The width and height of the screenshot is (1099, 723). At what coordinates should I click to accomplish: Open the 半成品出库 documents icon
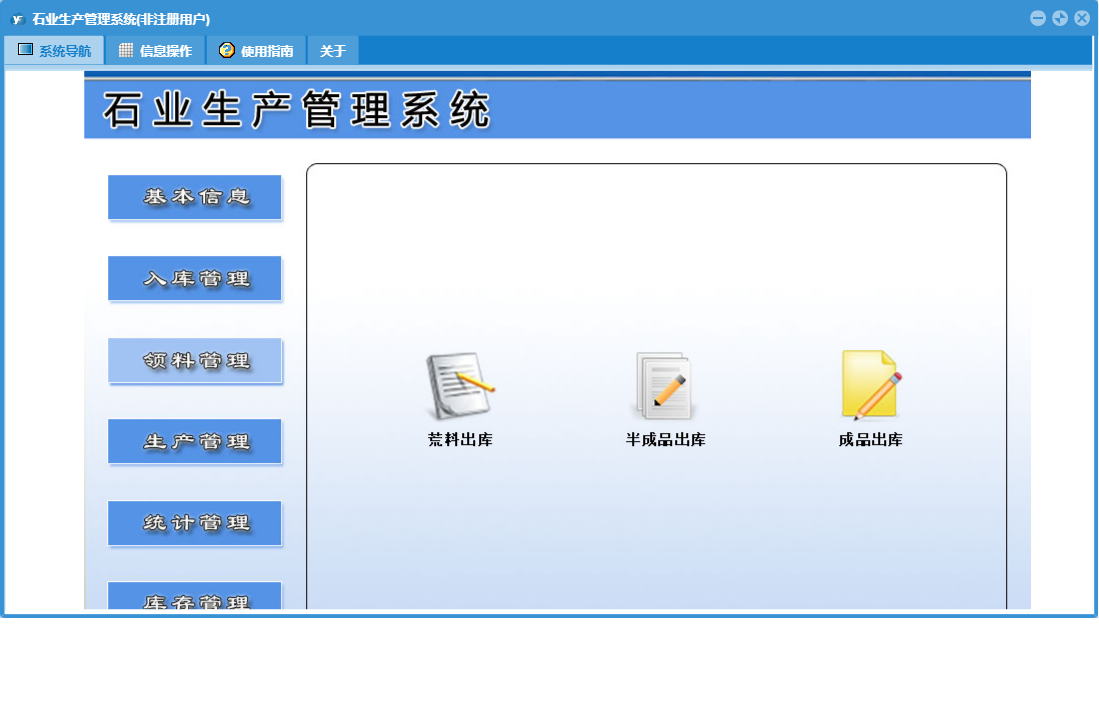pyautogui.click(x=664, y=386)
